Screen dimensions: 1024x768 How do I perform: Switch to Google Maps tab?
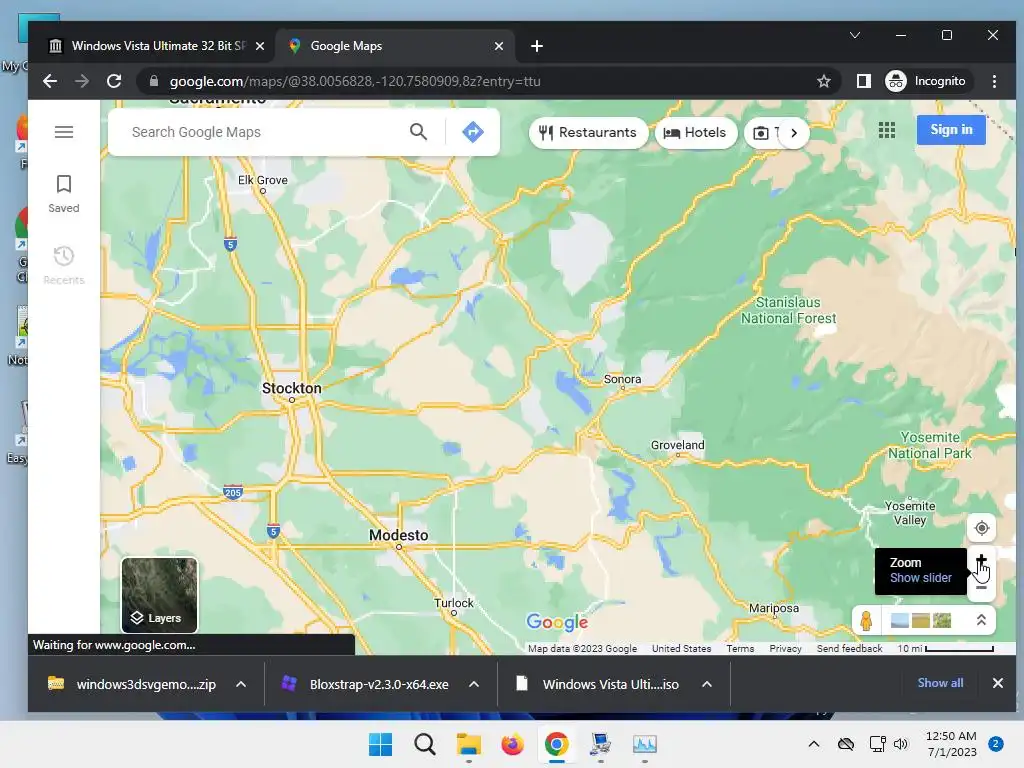click(395, 46)
